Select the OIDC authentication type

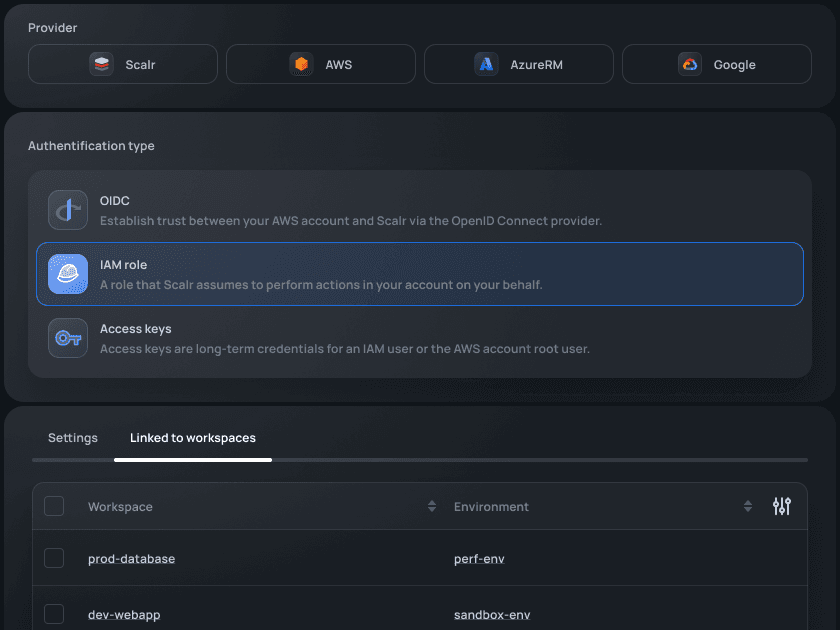click(420, 210)
